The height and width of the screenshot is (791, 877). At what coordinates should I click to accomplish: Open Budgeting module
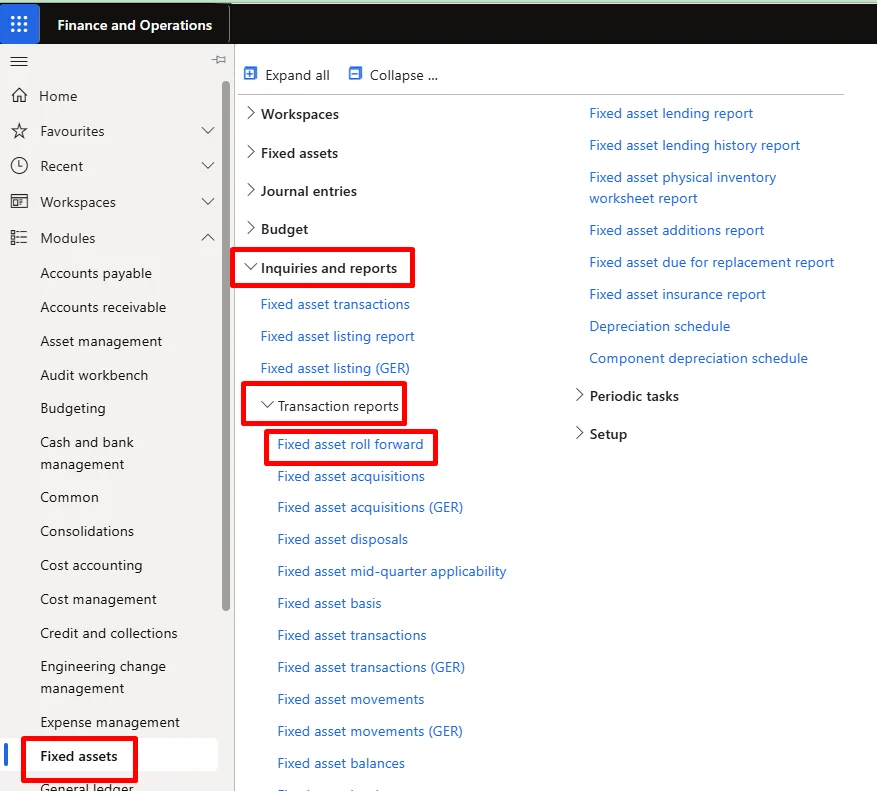click(x=73, y=408)
